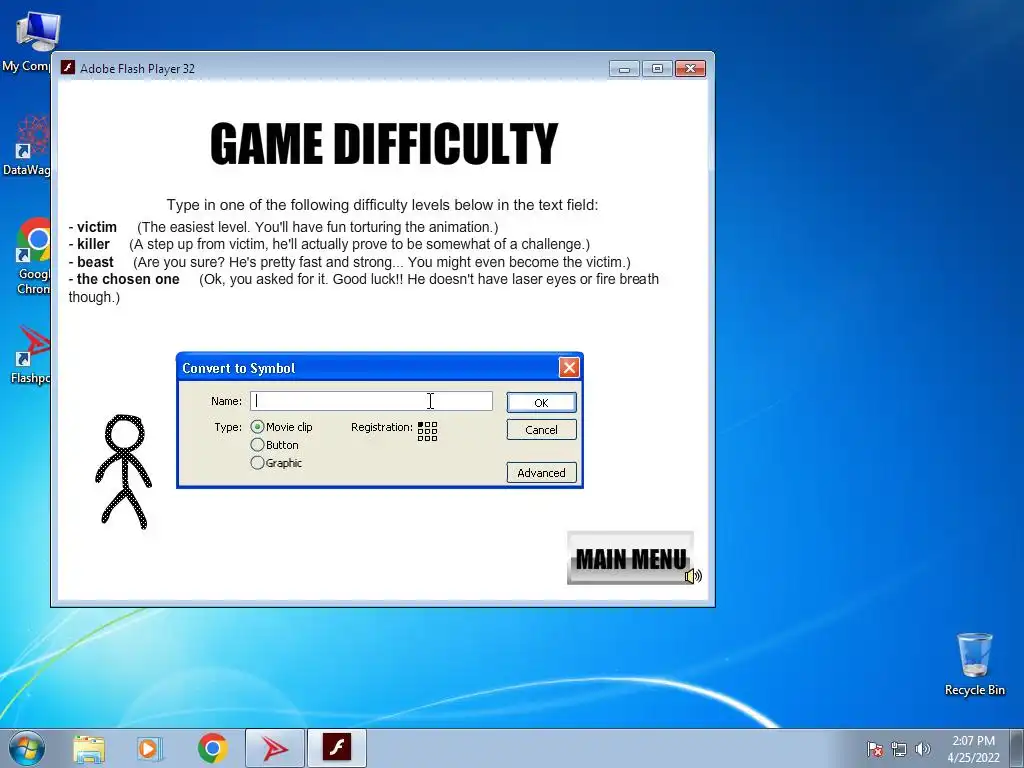Image resolution: width=1024 pixels, height=768 pixels.
Task: Click the stick figure character
Action: 124,471
